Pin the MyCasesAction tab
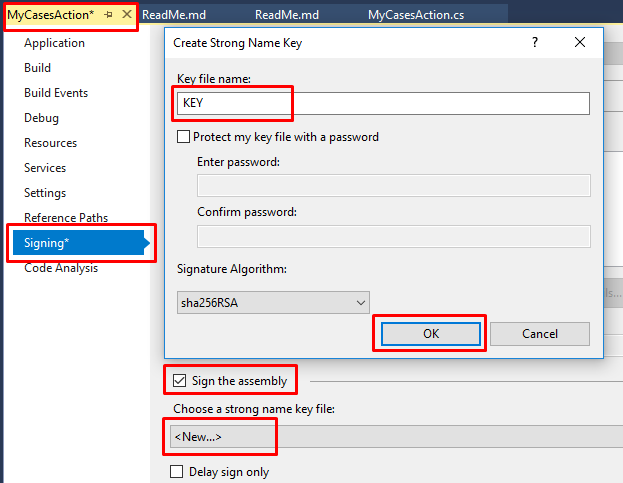Viewport: 623px width, 483px height. [x=108, y=15]
